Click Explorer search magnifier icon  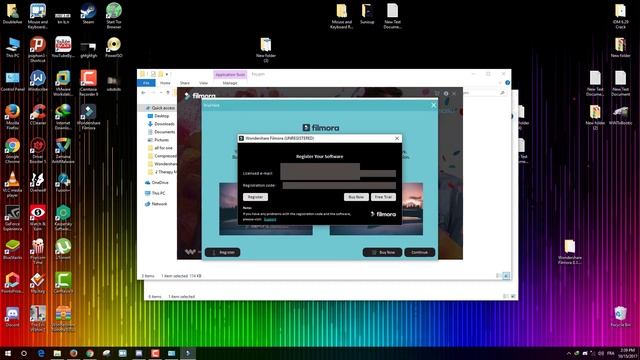502,93
